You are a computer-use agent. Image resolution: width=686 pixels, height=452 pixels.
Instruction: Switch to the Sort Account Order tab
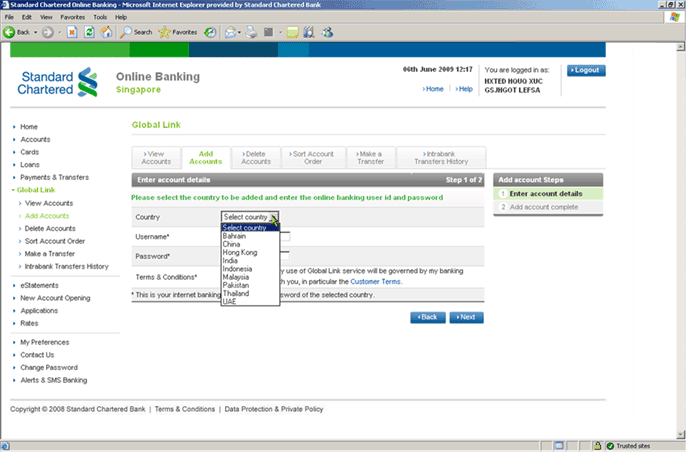(x=313, y=158)
